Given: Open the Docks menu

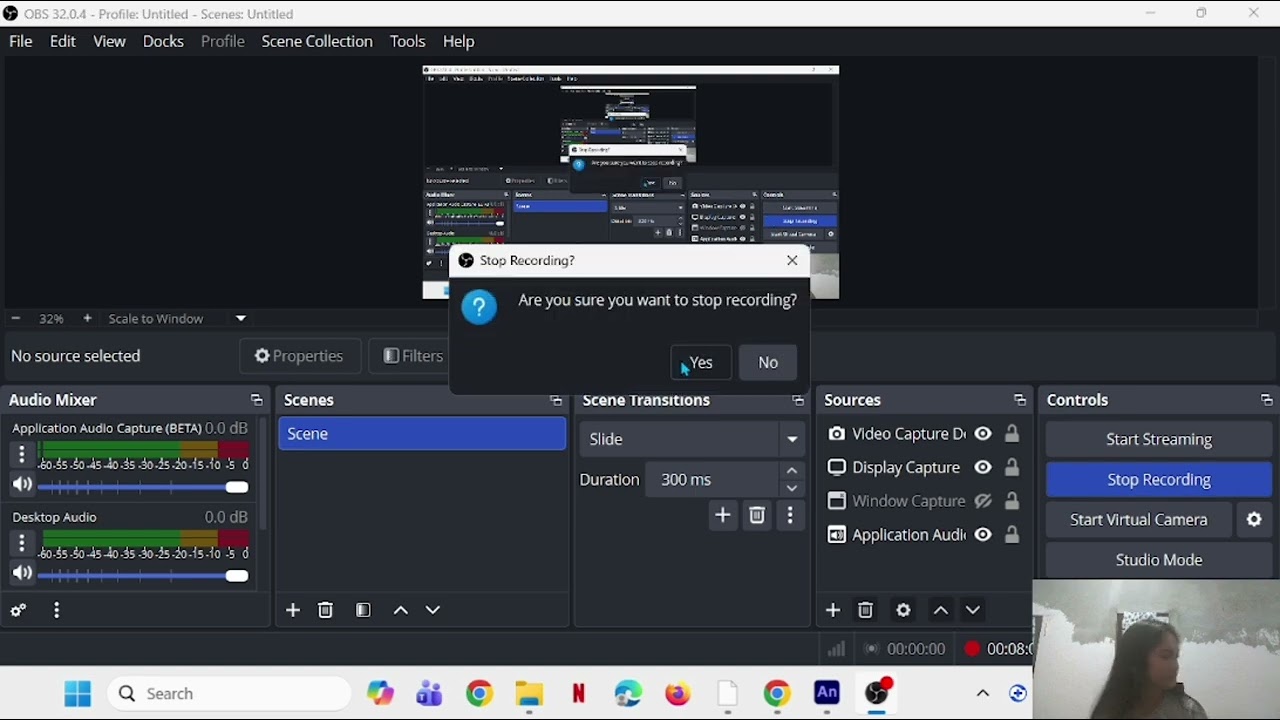Looking at the screenshot, I should (163, 42).
